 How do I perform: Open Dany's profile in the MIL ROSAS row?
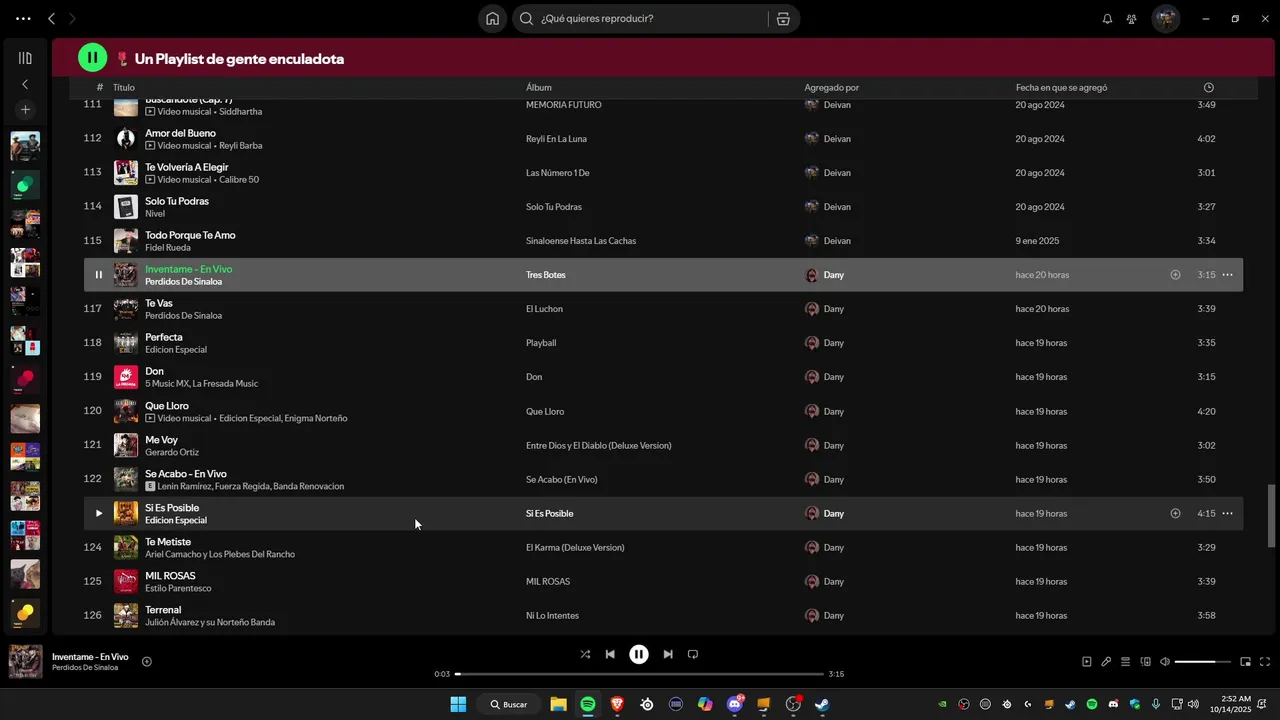click(x=834, y=582)
